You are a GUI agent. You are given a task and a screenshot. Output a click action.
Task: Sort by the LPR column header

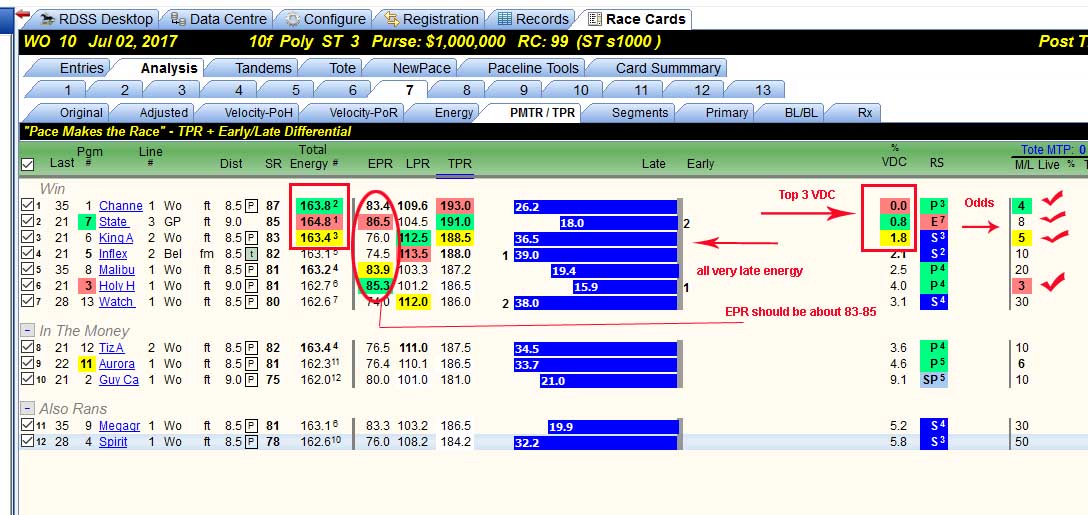click(417, 164)
